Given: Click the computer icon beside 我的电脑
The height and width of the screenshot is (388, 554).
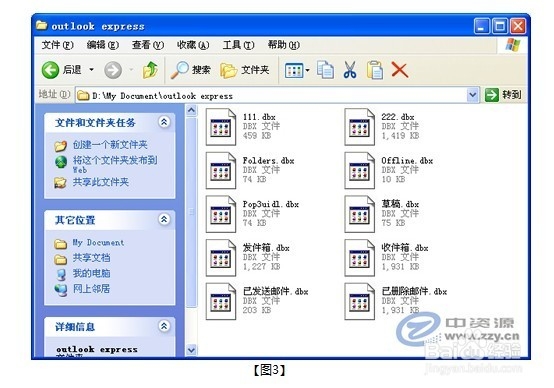Looking at the screenshot, I should point(61,274).
